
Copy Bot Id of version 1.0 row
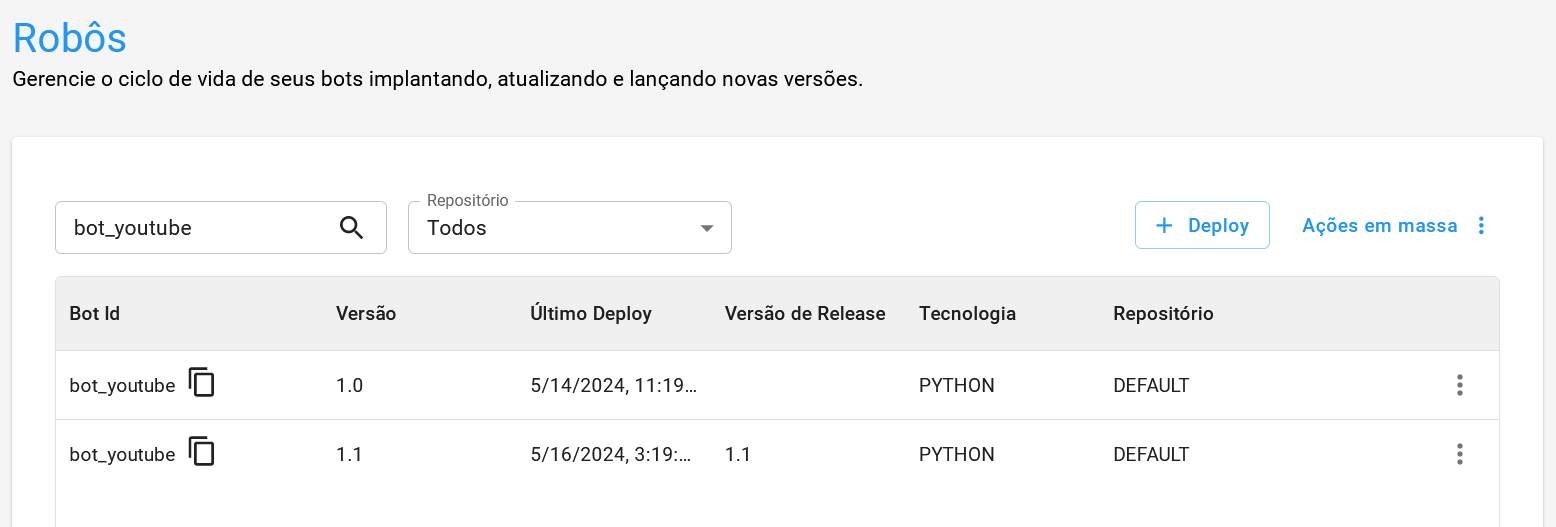[202, 383]
